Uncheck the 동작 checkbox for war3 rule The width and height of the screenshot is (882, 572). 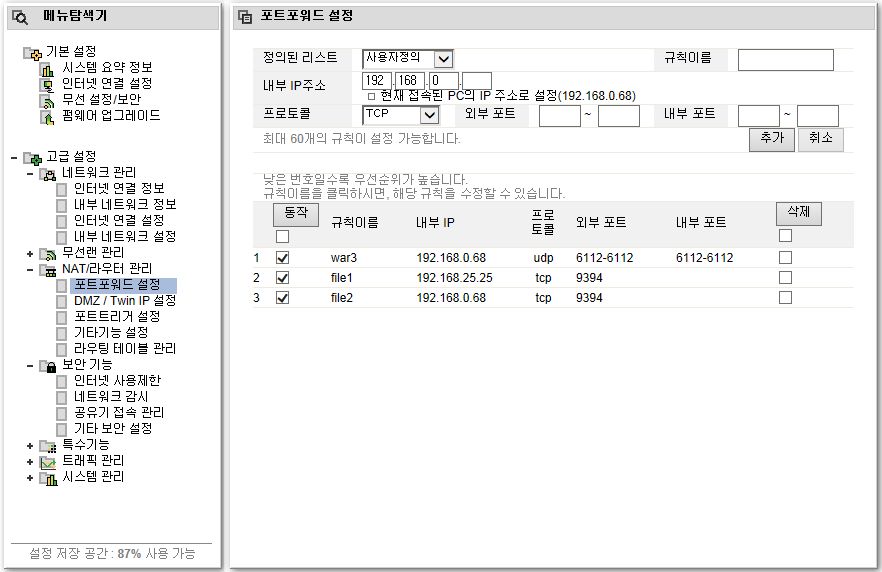click(x=282, y=258)
